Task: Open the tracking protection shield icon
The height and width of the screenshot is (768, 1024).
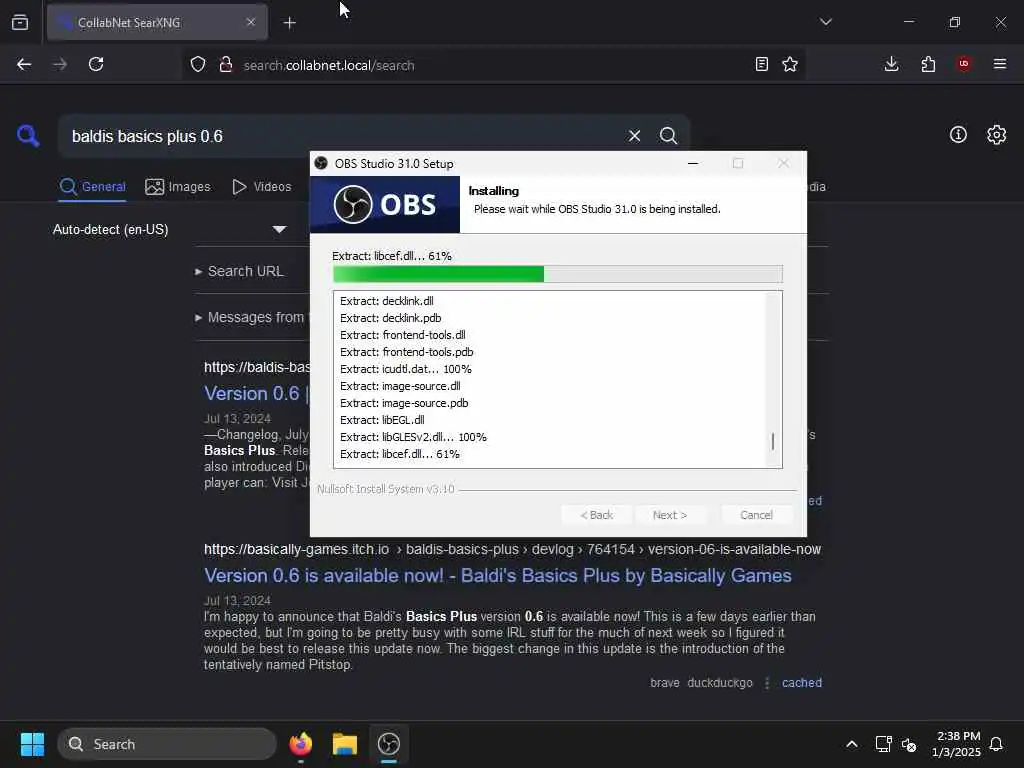Action: pyautogui.click(x=198, y=64)
